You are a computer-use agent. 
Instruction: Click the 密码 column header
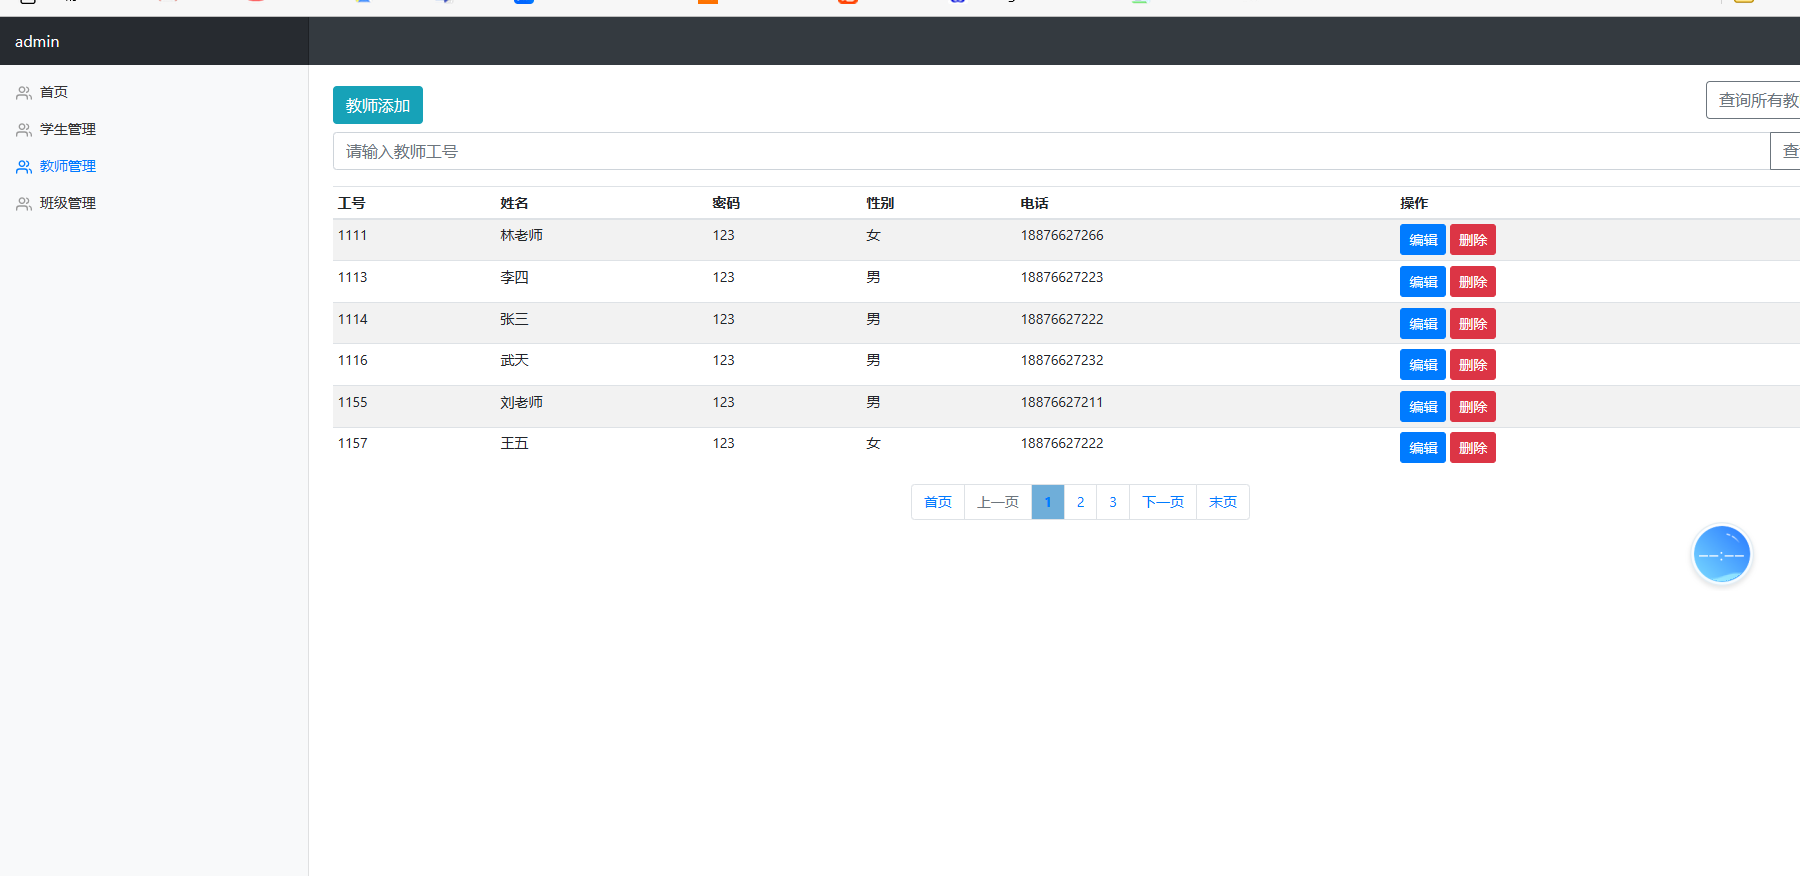[726, 203]
